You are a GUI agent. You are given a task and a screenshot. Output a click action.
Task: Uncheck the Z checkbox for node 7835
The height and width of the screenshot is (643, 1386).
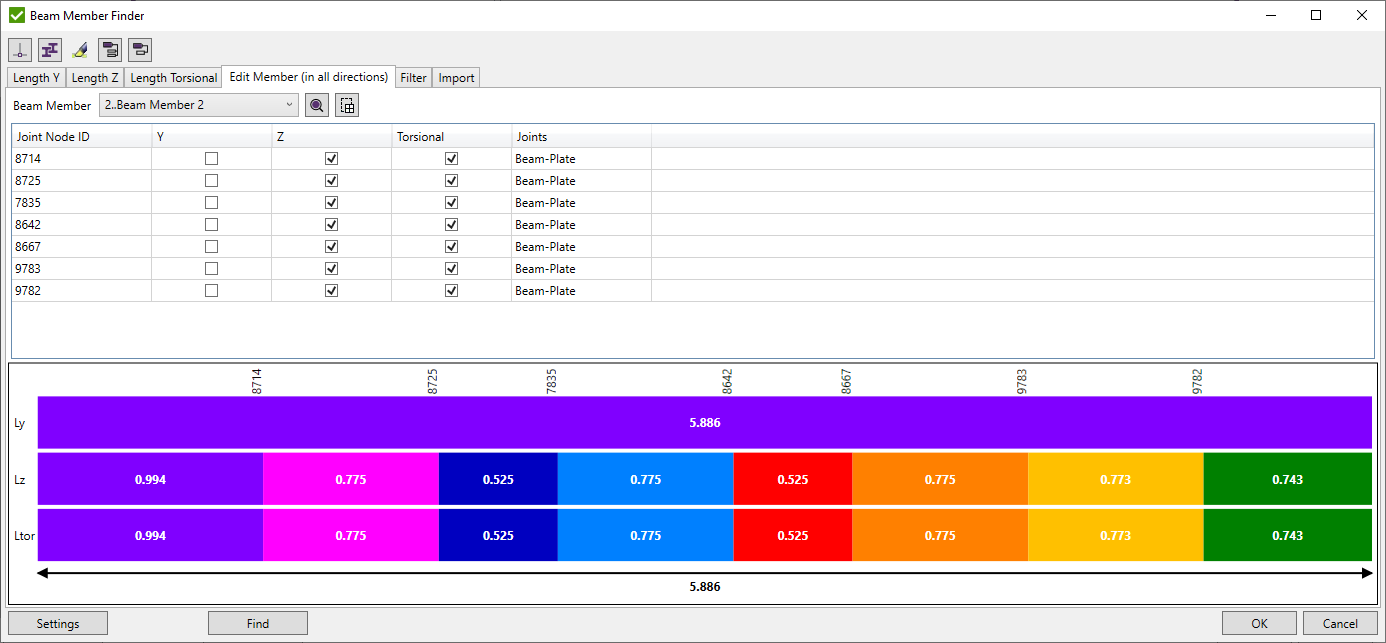point(331,202)
